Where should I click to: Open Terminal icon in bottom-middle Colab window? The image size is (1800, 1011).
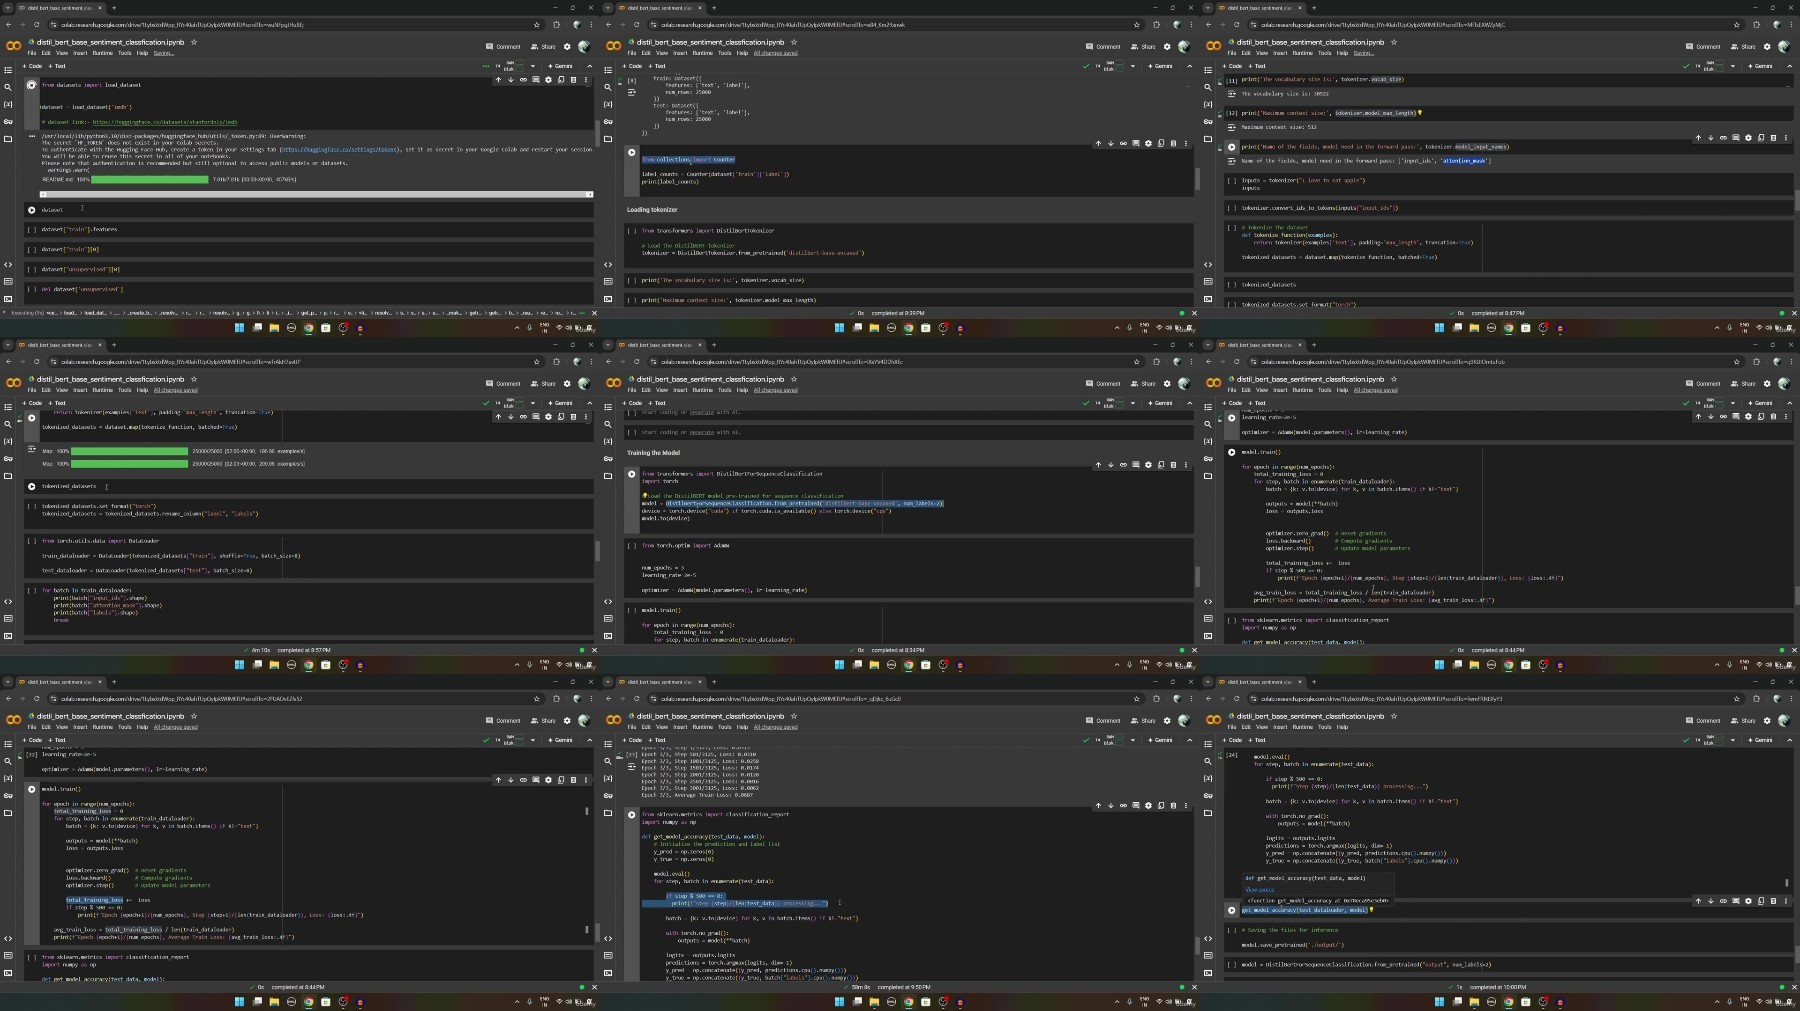click(x=608, y=972)
